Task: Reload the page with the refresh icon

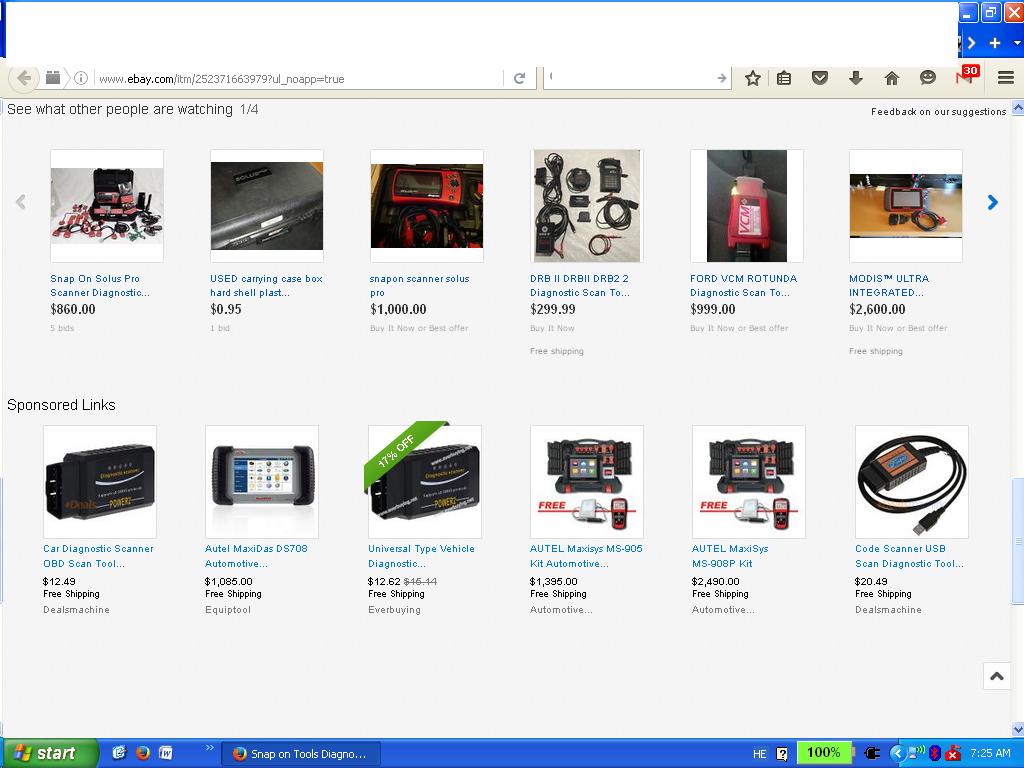Action: 519,78
